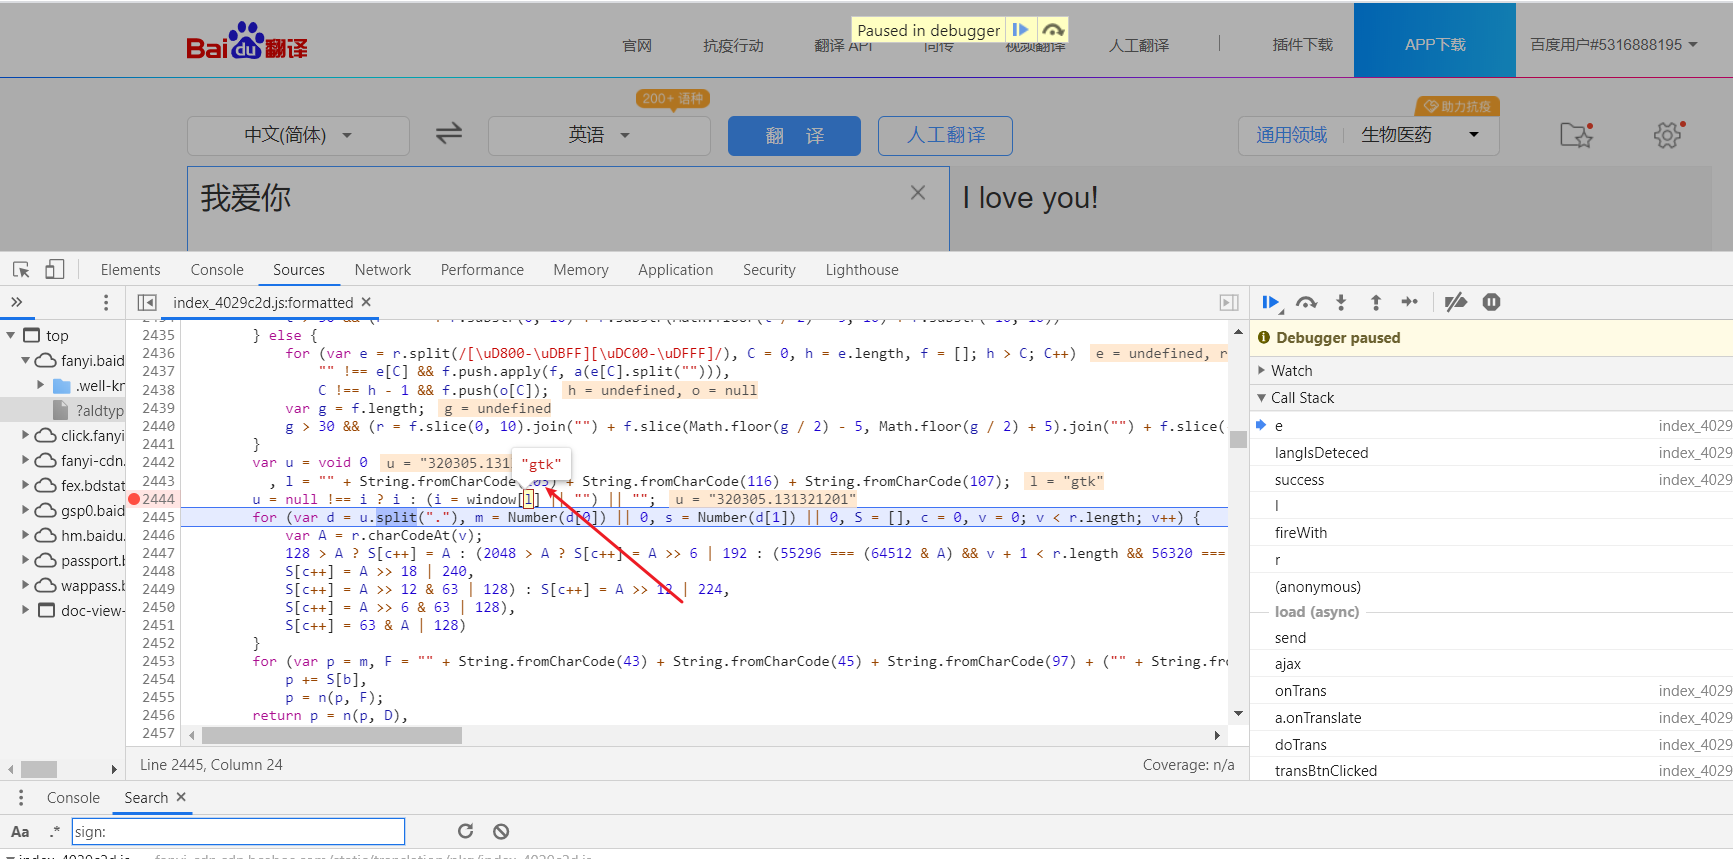Screen dimensions: 1733x859
Task: Click the APP下载 header button
Action: click(x=1435, y=40)
